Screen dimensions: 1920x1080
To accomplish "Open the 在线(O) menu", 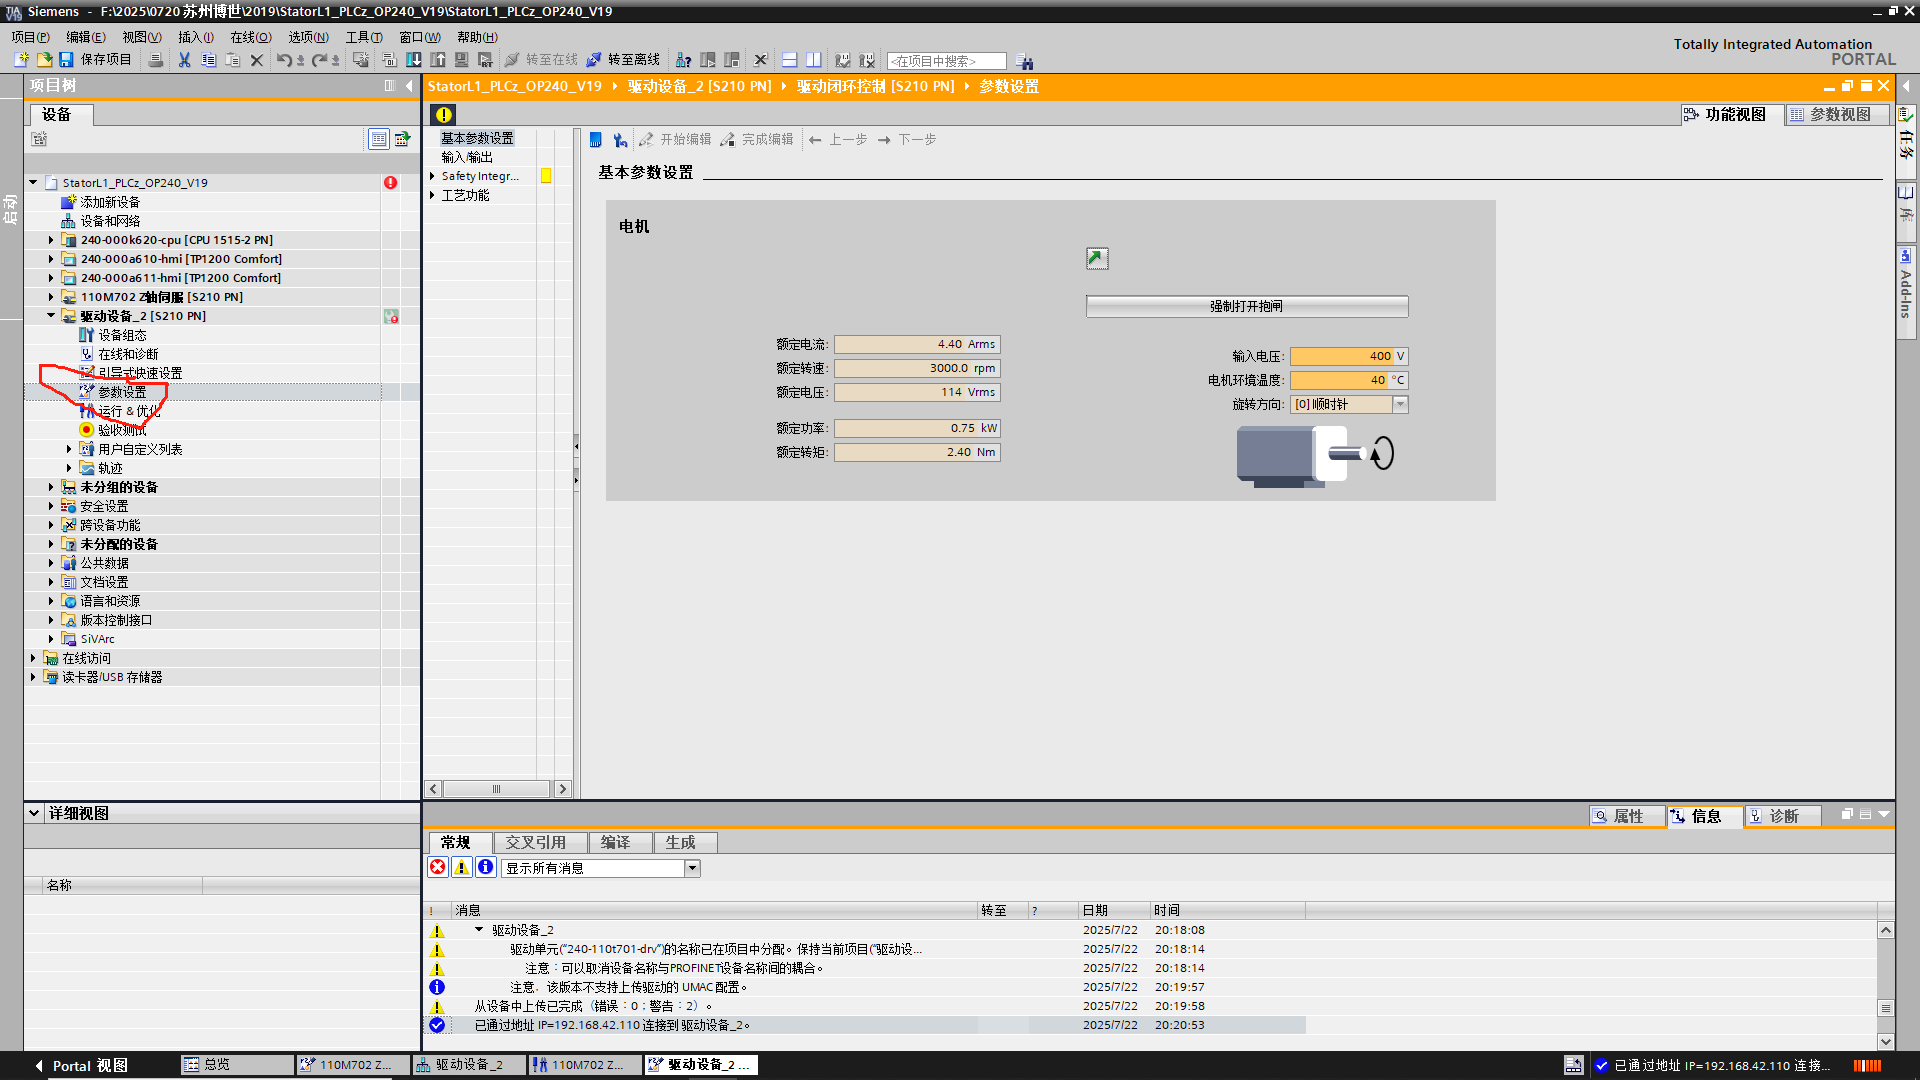I will [x=251, y=37].
